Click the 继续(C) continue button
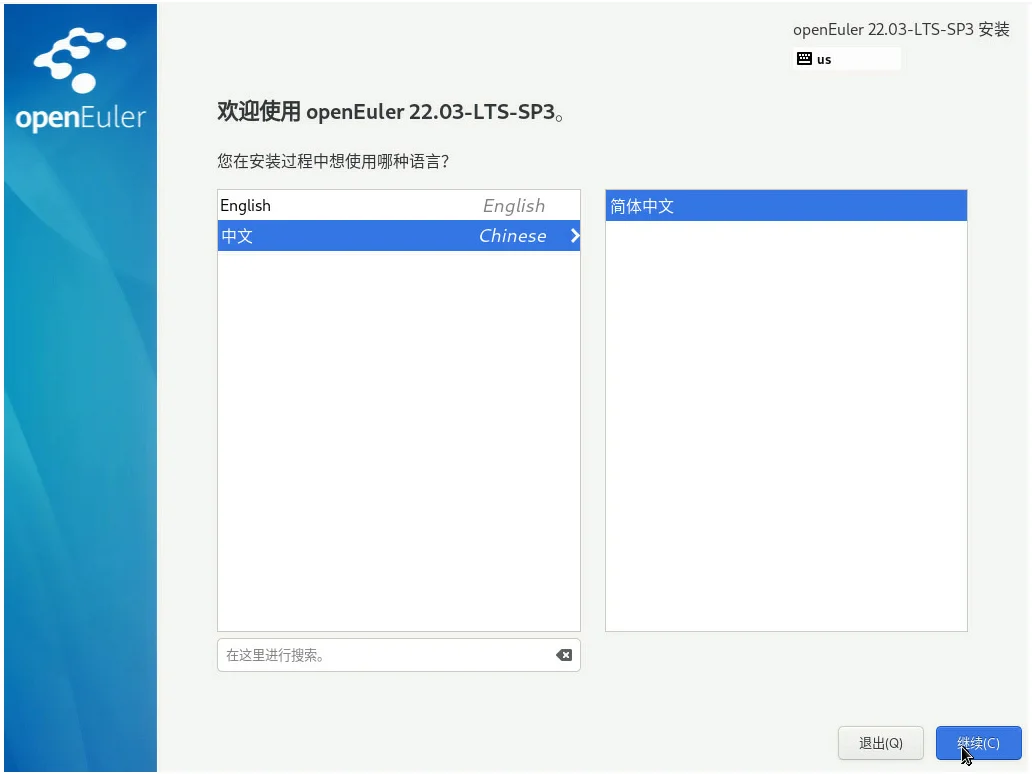 click(979, 743)
